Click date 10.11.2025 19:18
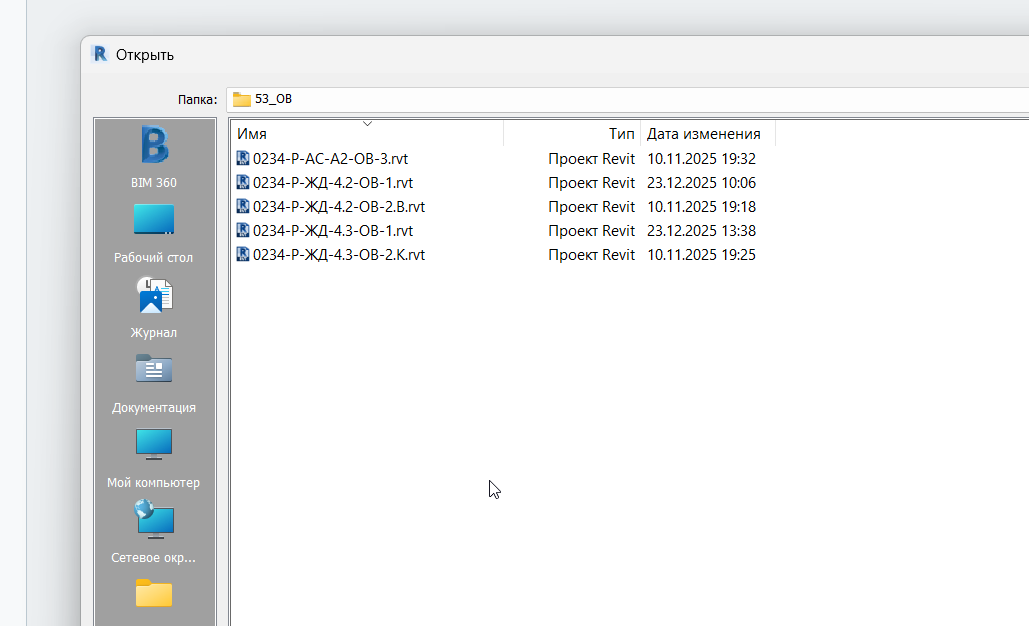This screenshot has width=1029, height=626. [702, 207]
